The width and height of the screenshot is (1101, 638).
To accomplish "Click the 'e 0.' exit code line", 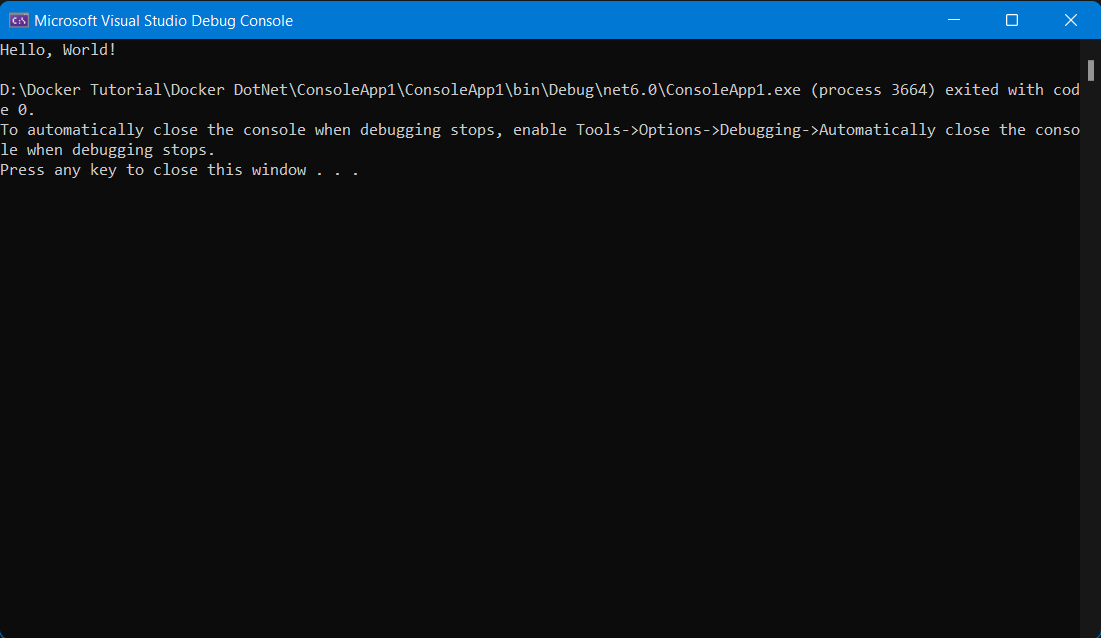I will click(18, 110).
